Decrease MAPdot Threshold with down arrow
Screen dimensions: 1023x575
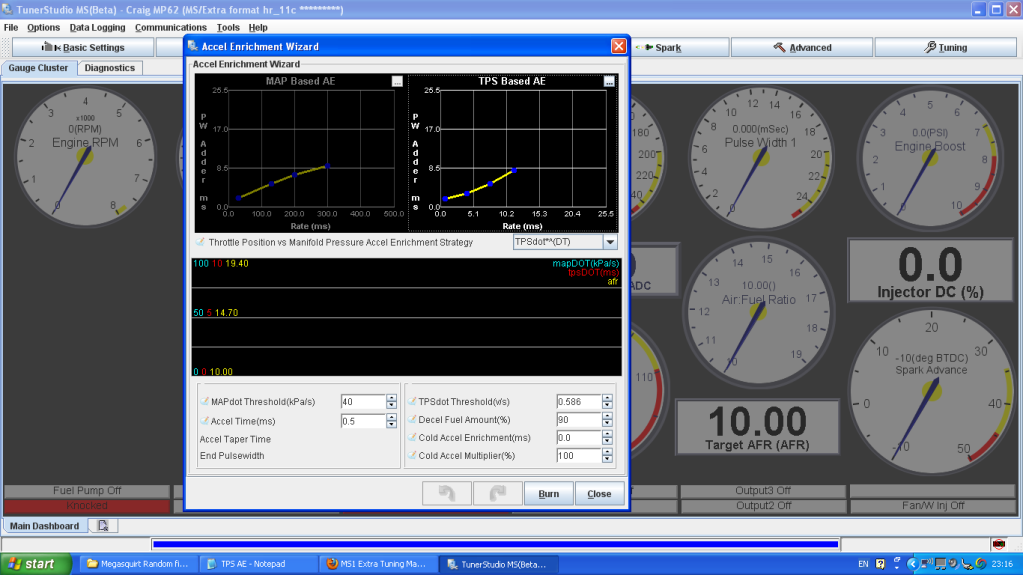[391, 405]
